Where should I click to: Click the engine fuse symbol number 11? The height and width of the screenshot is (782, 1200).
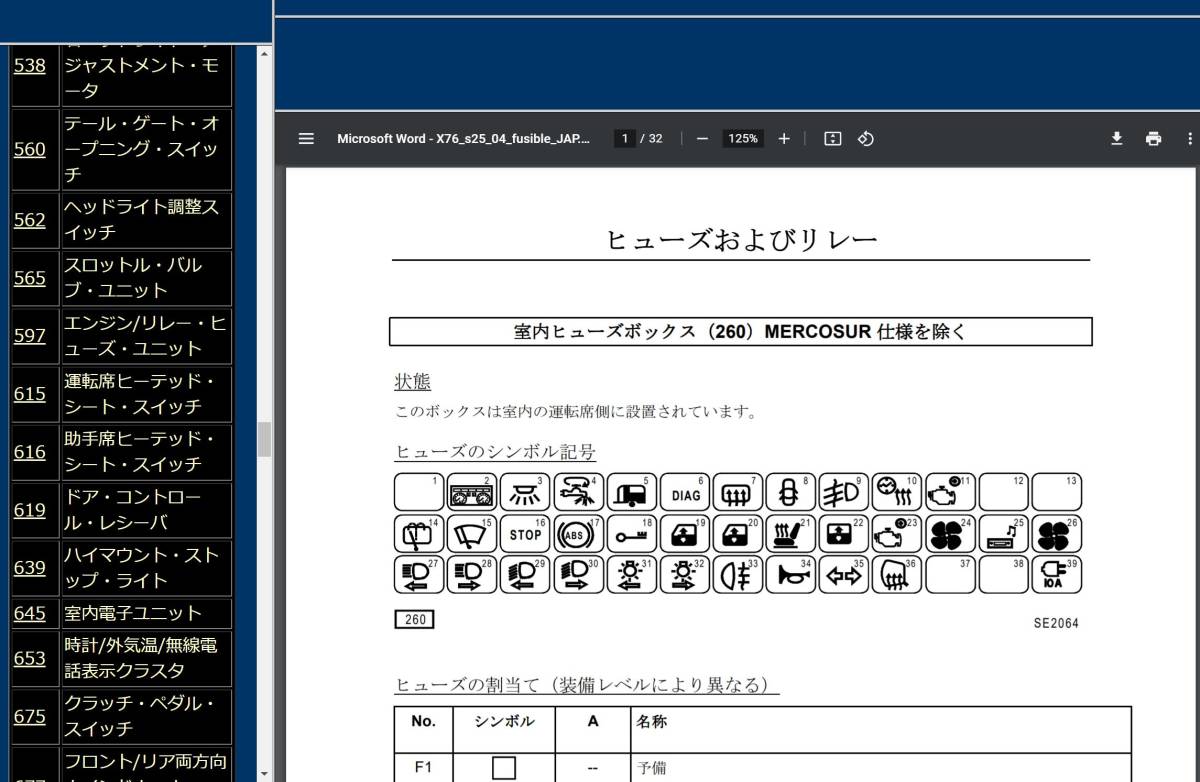point(950,492)
